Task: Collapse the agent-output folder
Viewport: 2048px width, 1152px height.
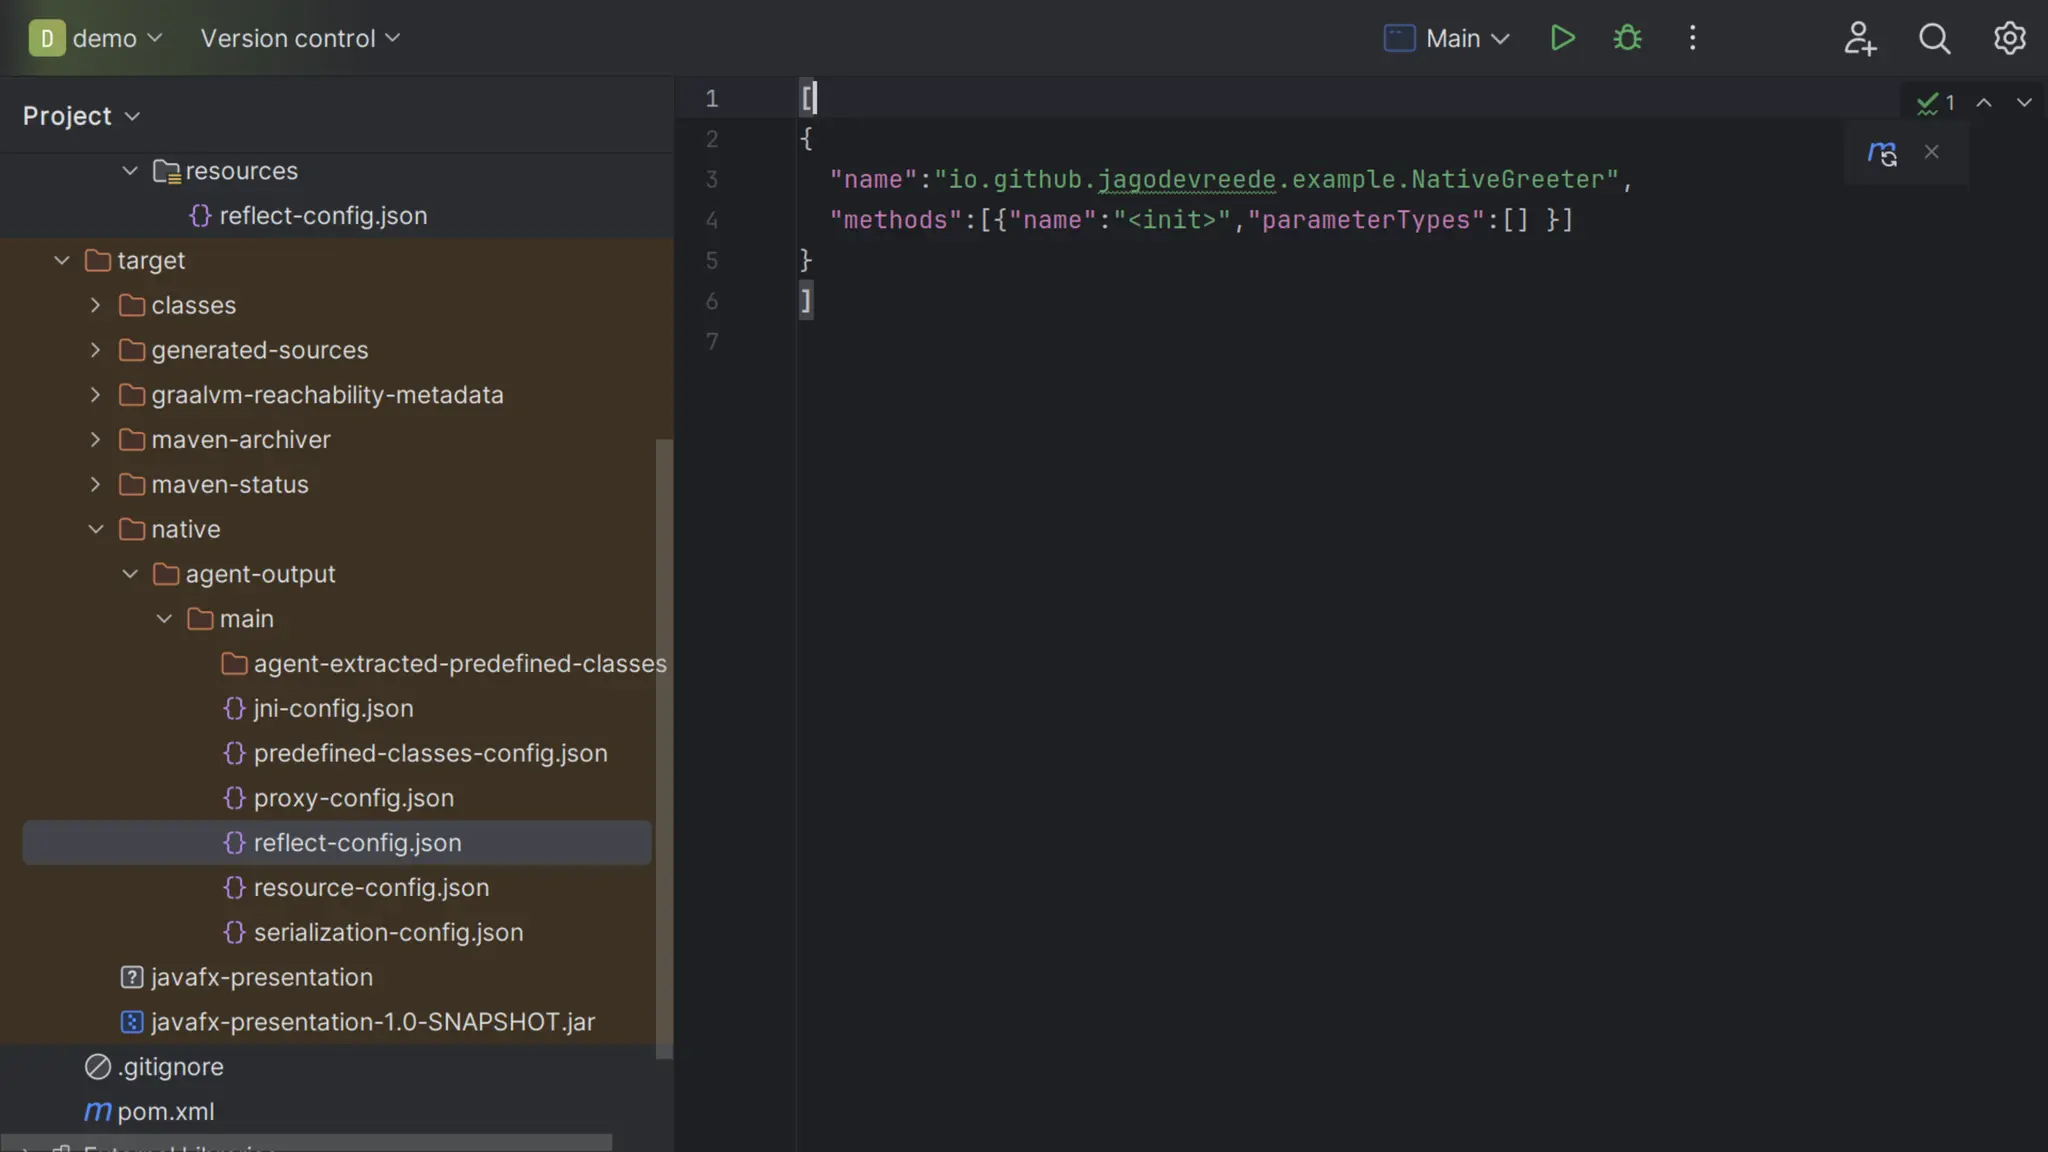Action: pos(130,574)
